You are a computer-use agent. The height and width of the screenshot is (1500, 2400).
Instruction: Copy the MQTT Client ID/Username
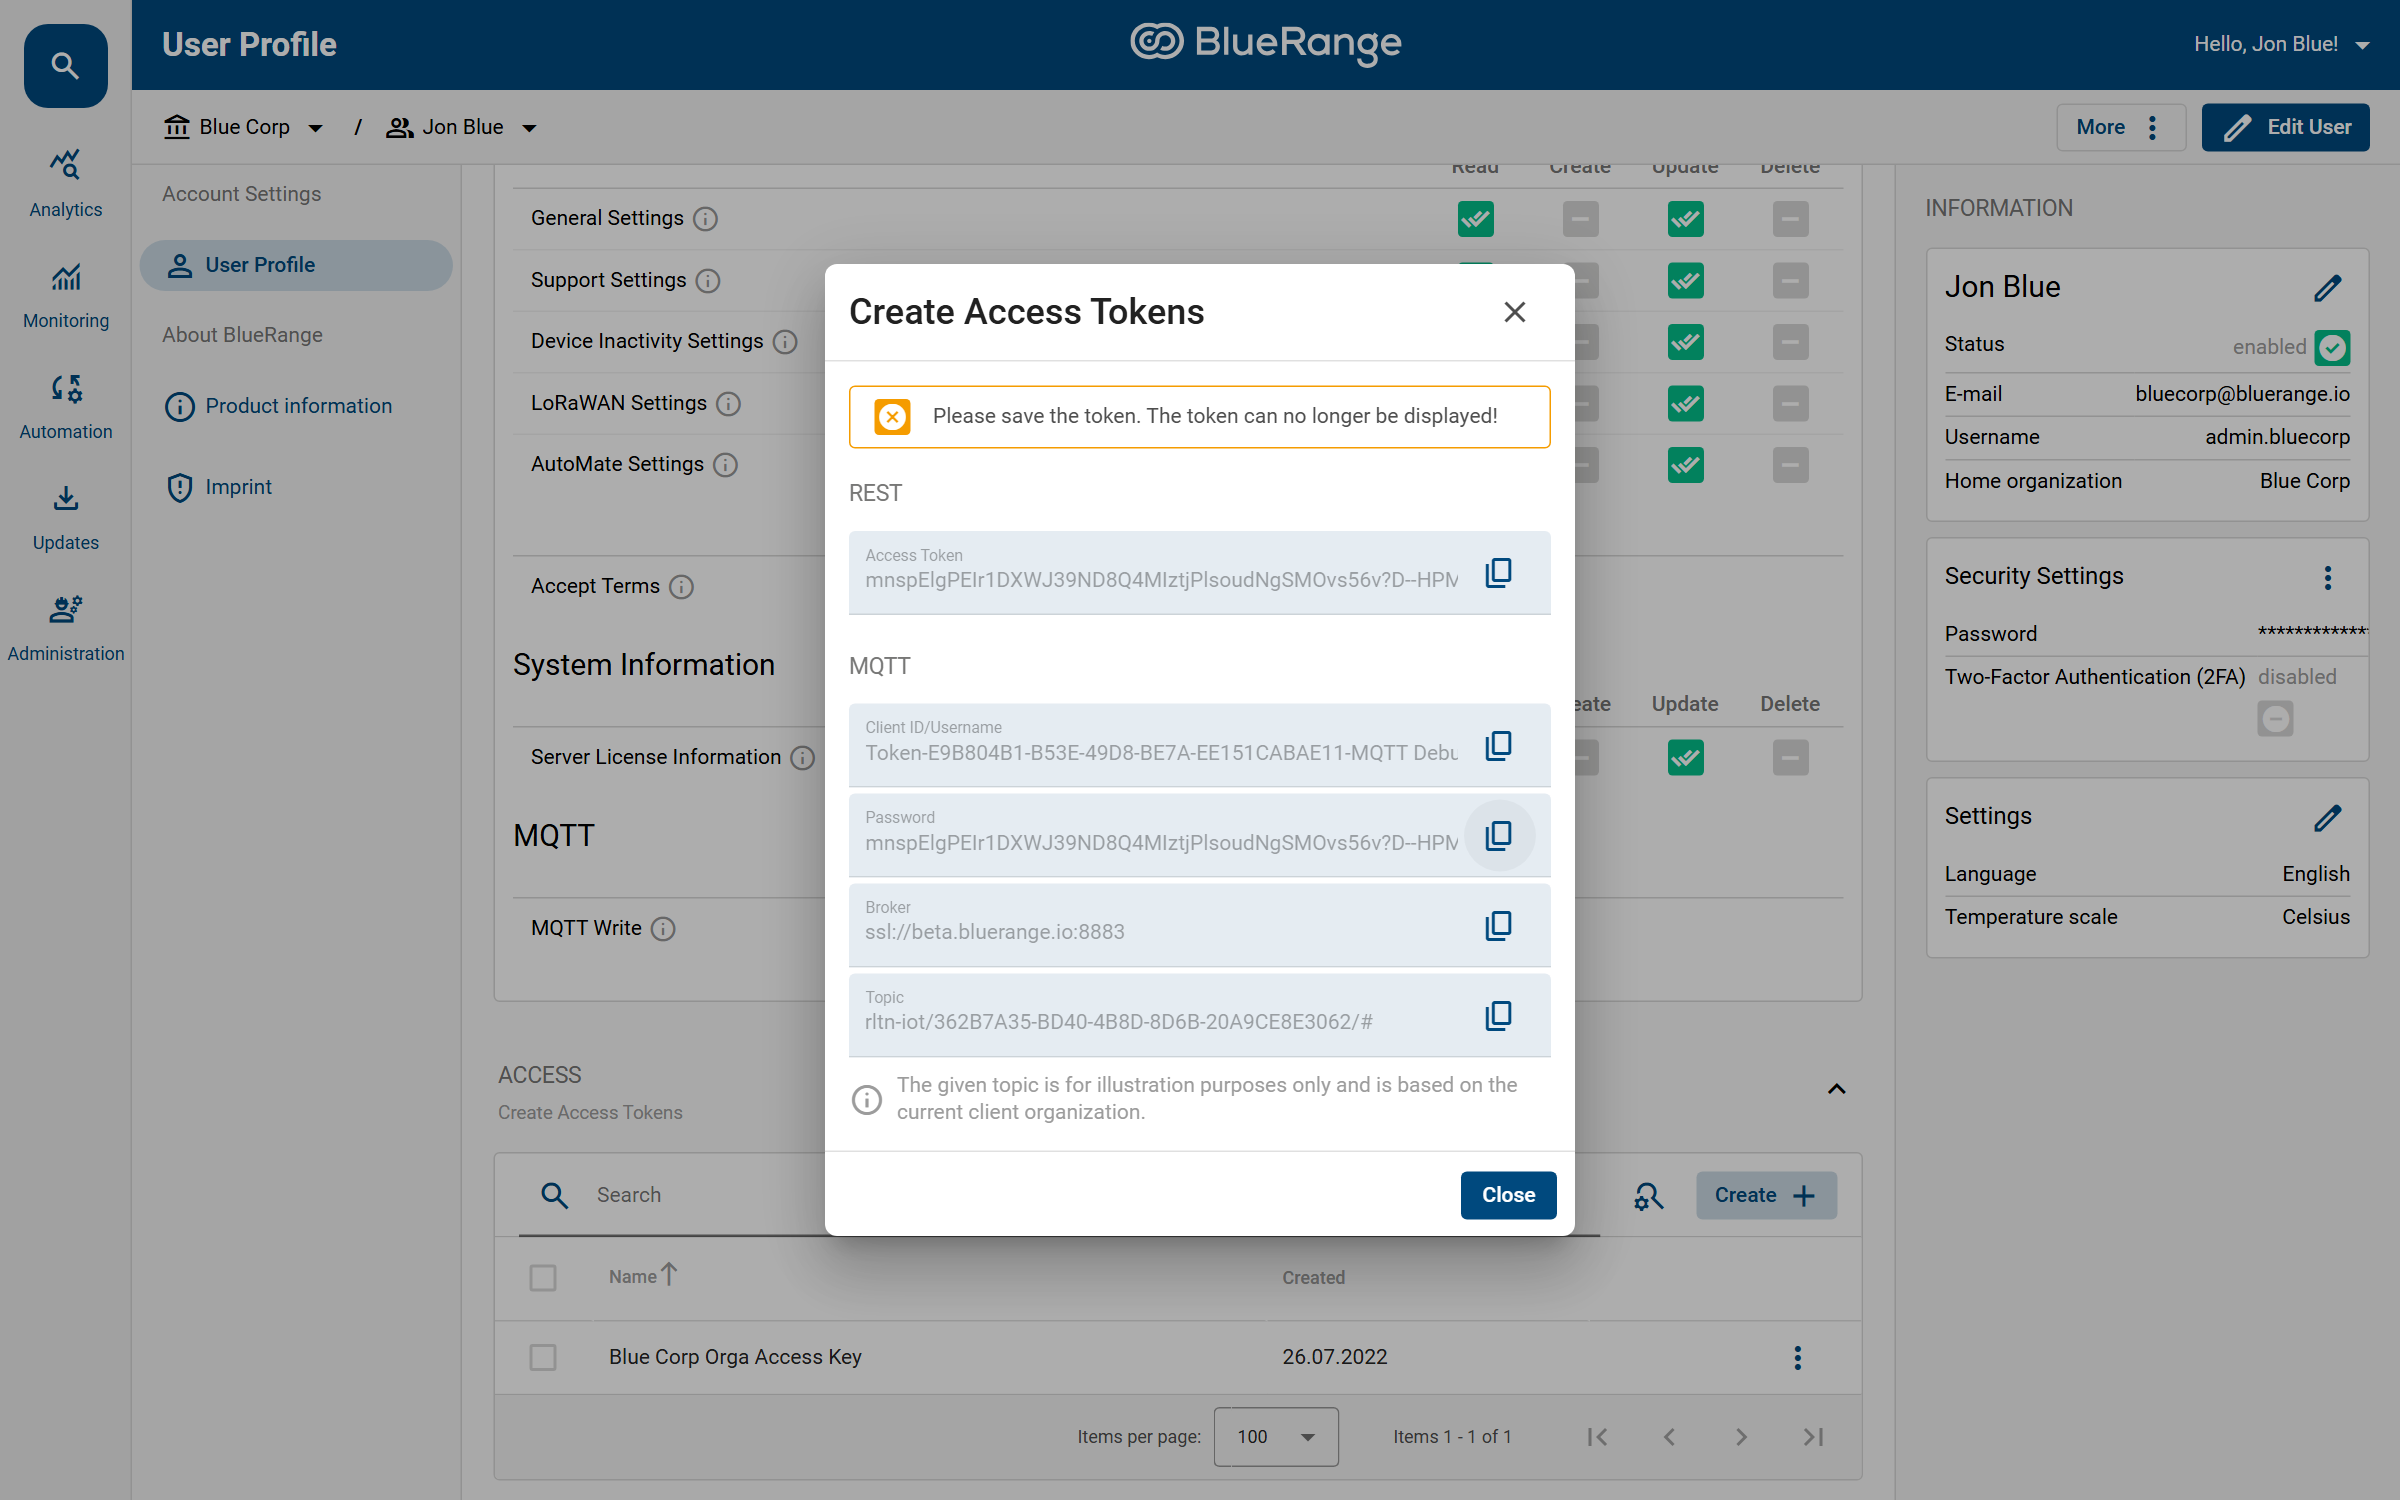click(1498, 746)
